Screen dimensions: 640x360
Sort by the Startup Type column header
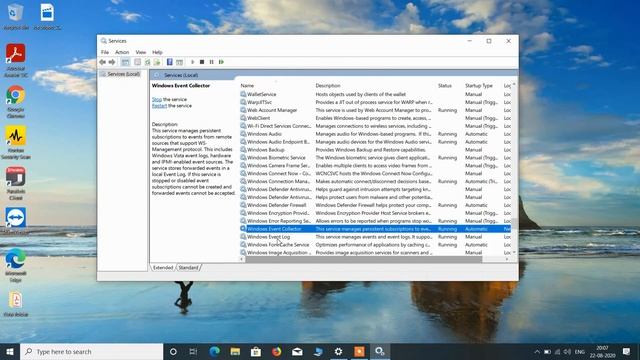[479, 86]
